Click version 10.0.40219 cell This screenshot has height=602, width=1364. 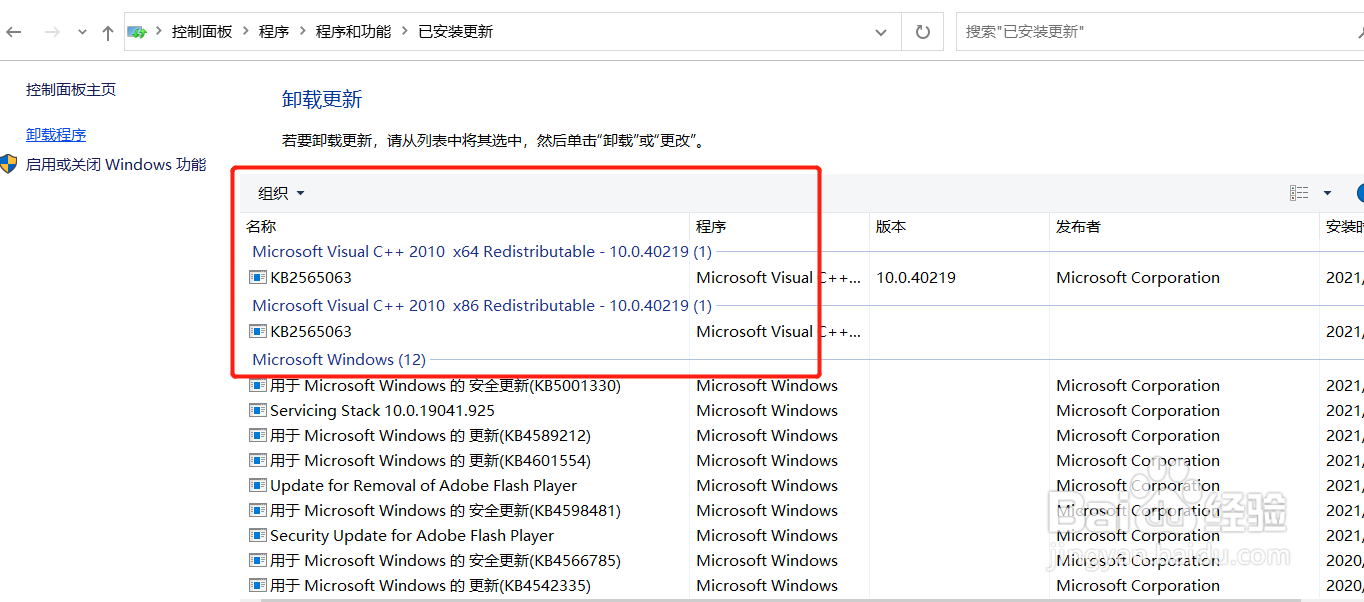(x=916, y=277)
